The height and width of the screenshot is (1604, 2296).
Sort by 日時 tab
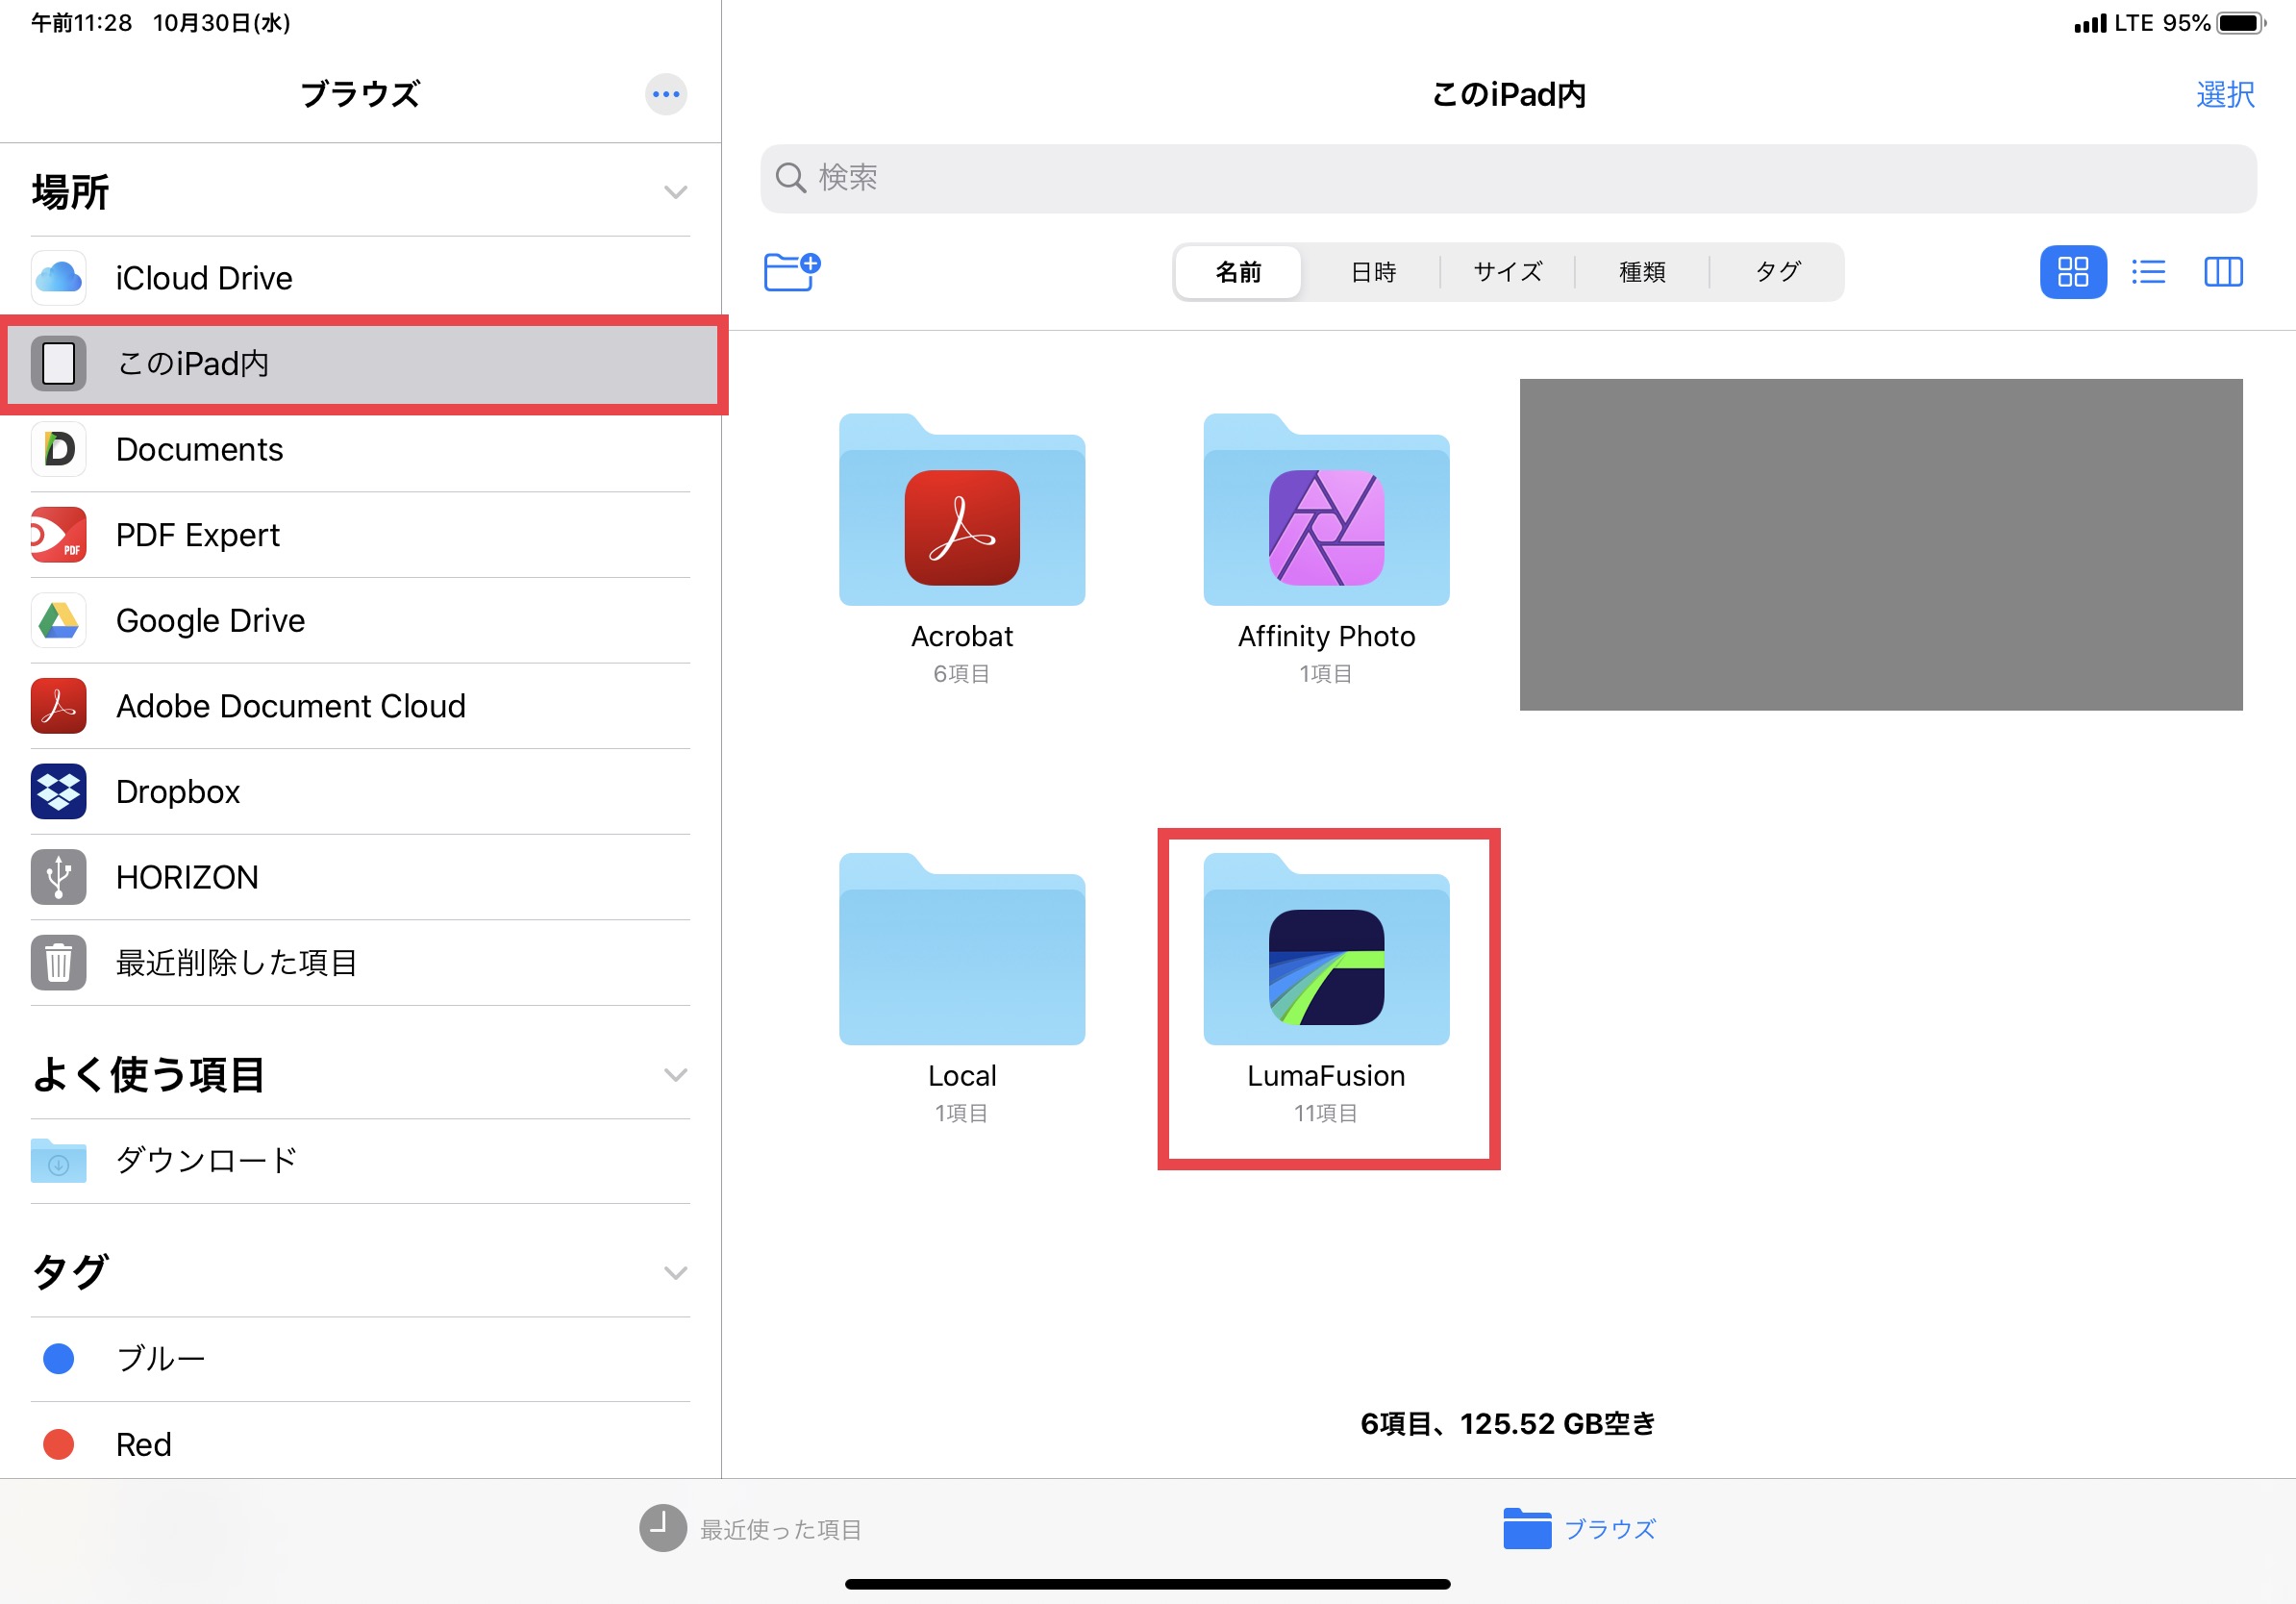[x=1372, y=272]
